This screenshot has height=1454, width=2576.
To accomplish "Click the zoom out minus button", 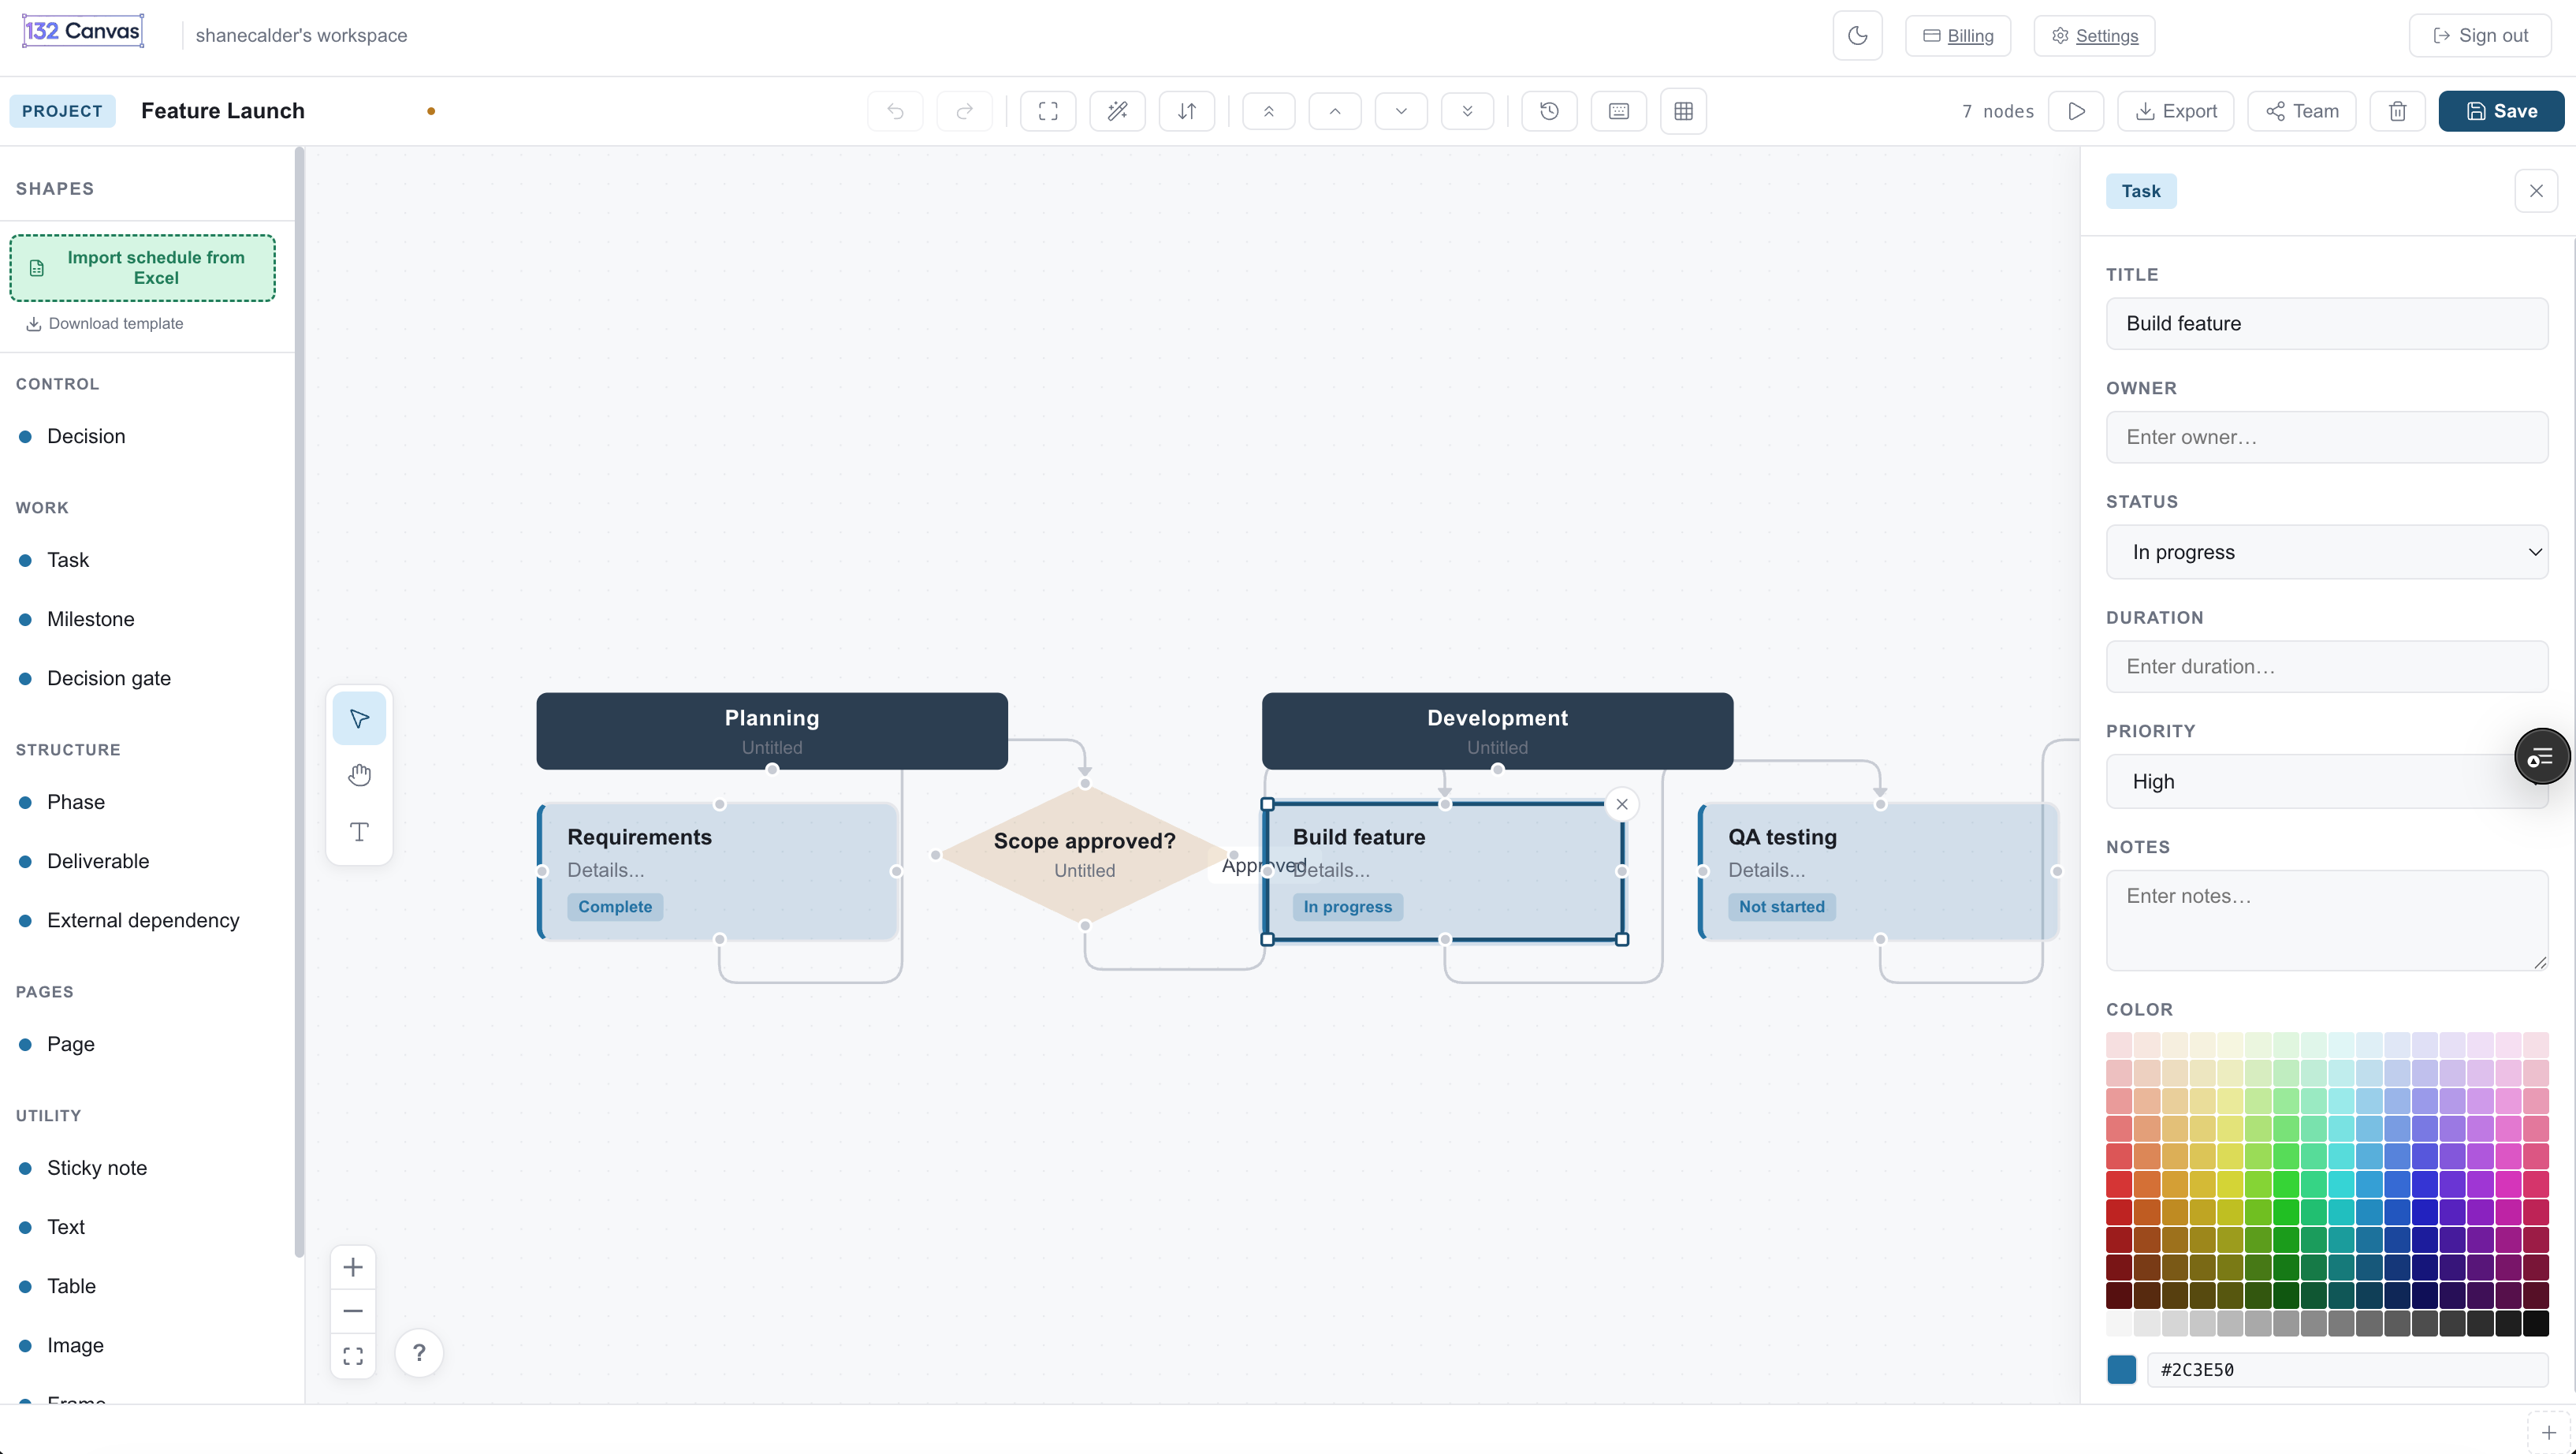I will [353, 1311].
